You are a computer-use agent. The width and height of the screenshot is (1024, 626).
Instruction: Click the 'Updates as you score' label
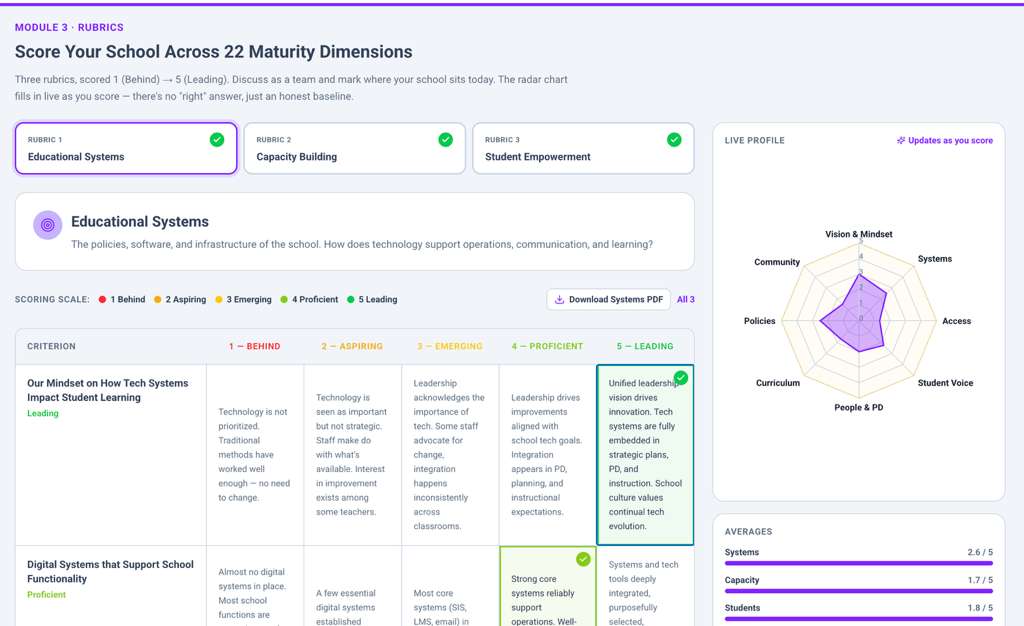(x=950, y=140)
